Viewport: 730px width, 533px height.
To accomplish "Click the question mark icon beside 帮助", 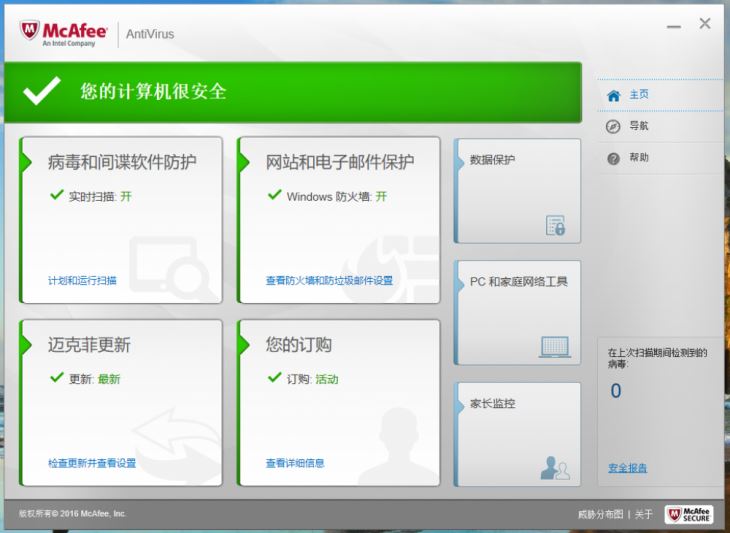I will [613, 158].
